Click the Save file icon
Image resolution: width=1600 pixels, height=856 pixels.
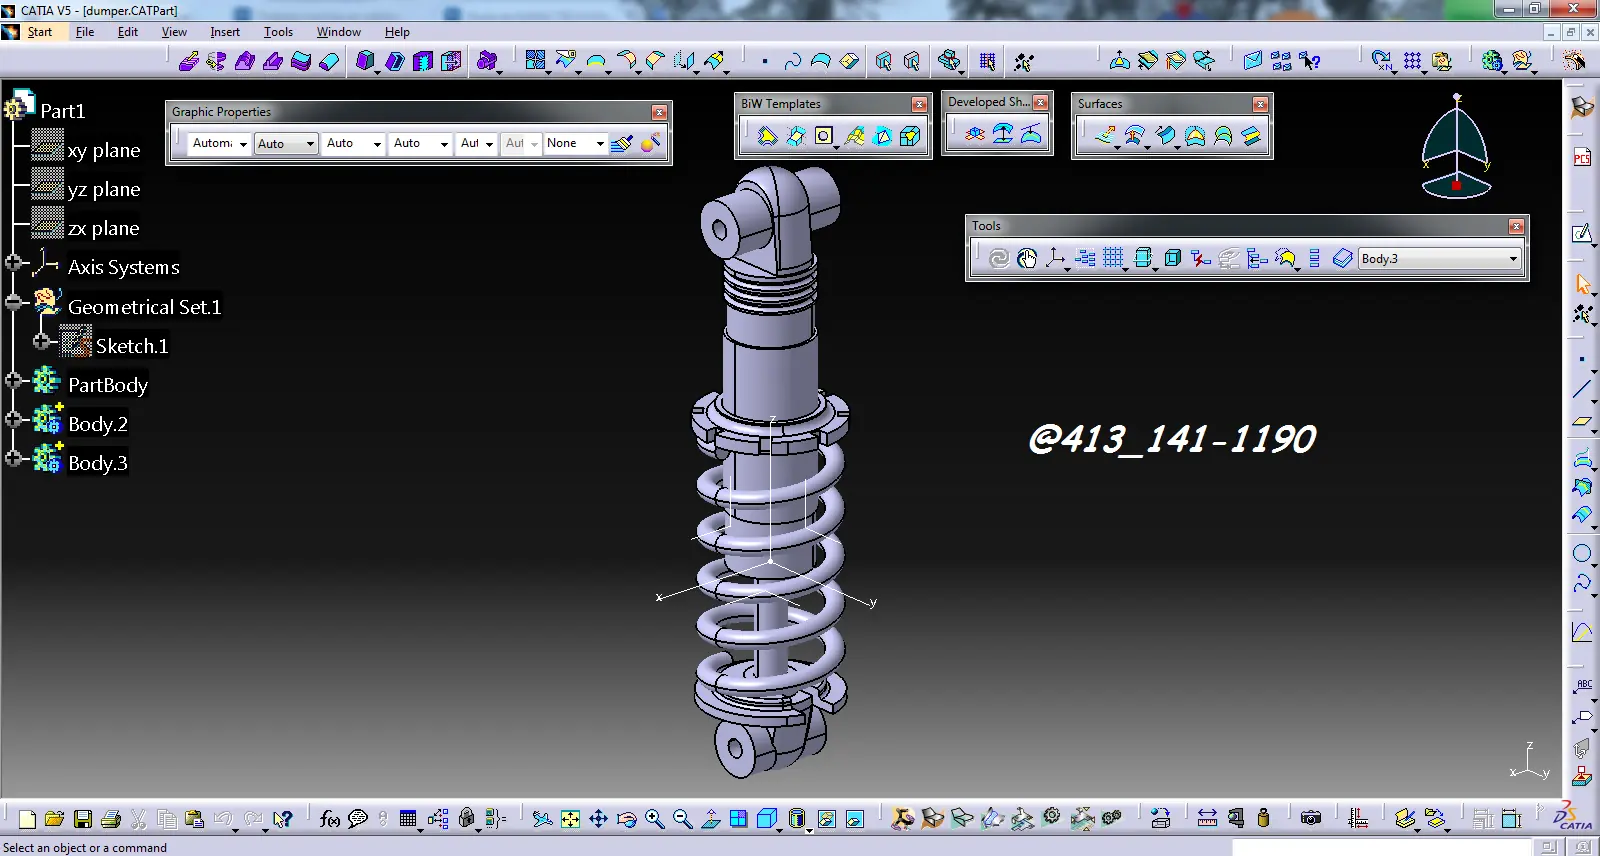[x=83, y=819]
